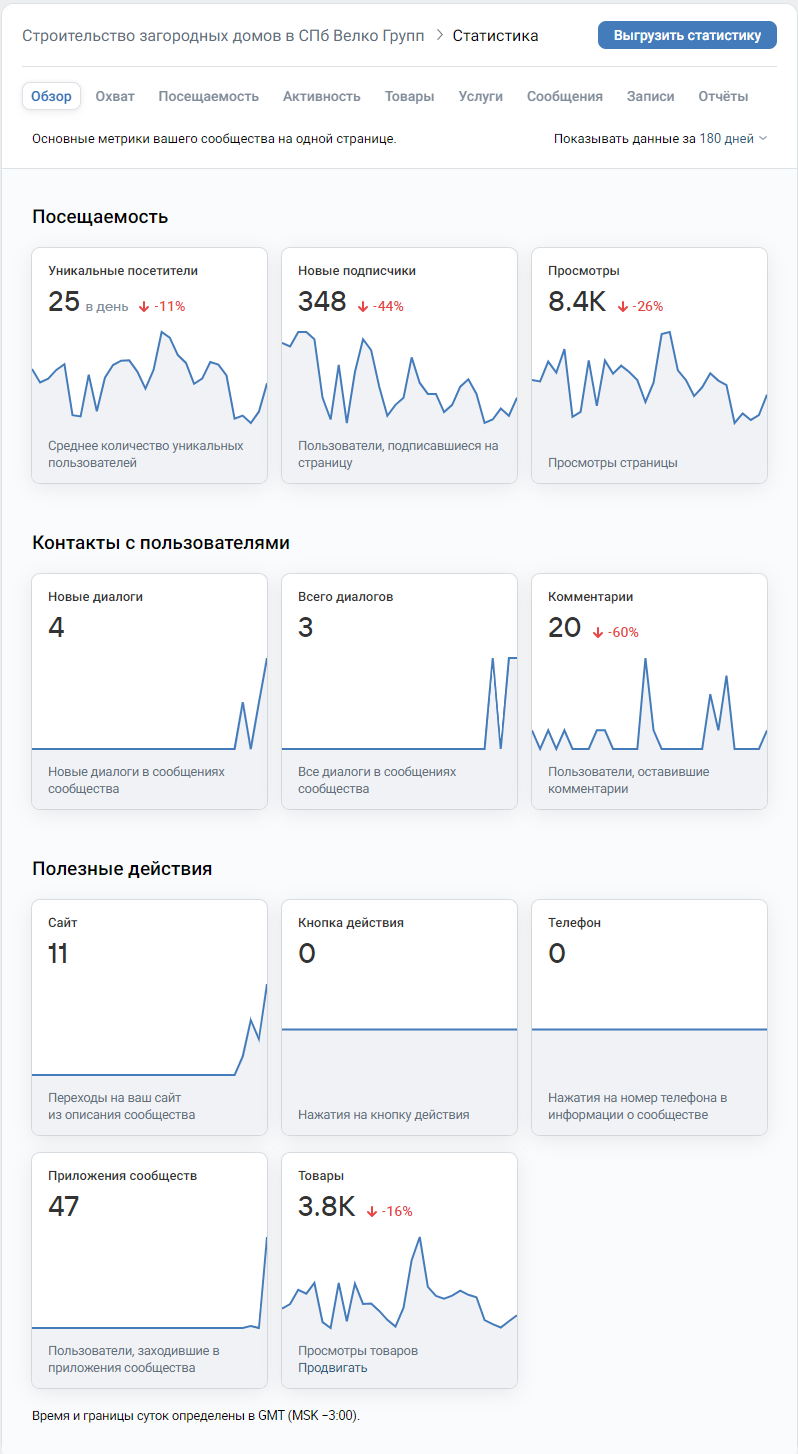Click the red down arrow beside -44%
Screen dimensions: 798x1454
(x=362, y=307)
